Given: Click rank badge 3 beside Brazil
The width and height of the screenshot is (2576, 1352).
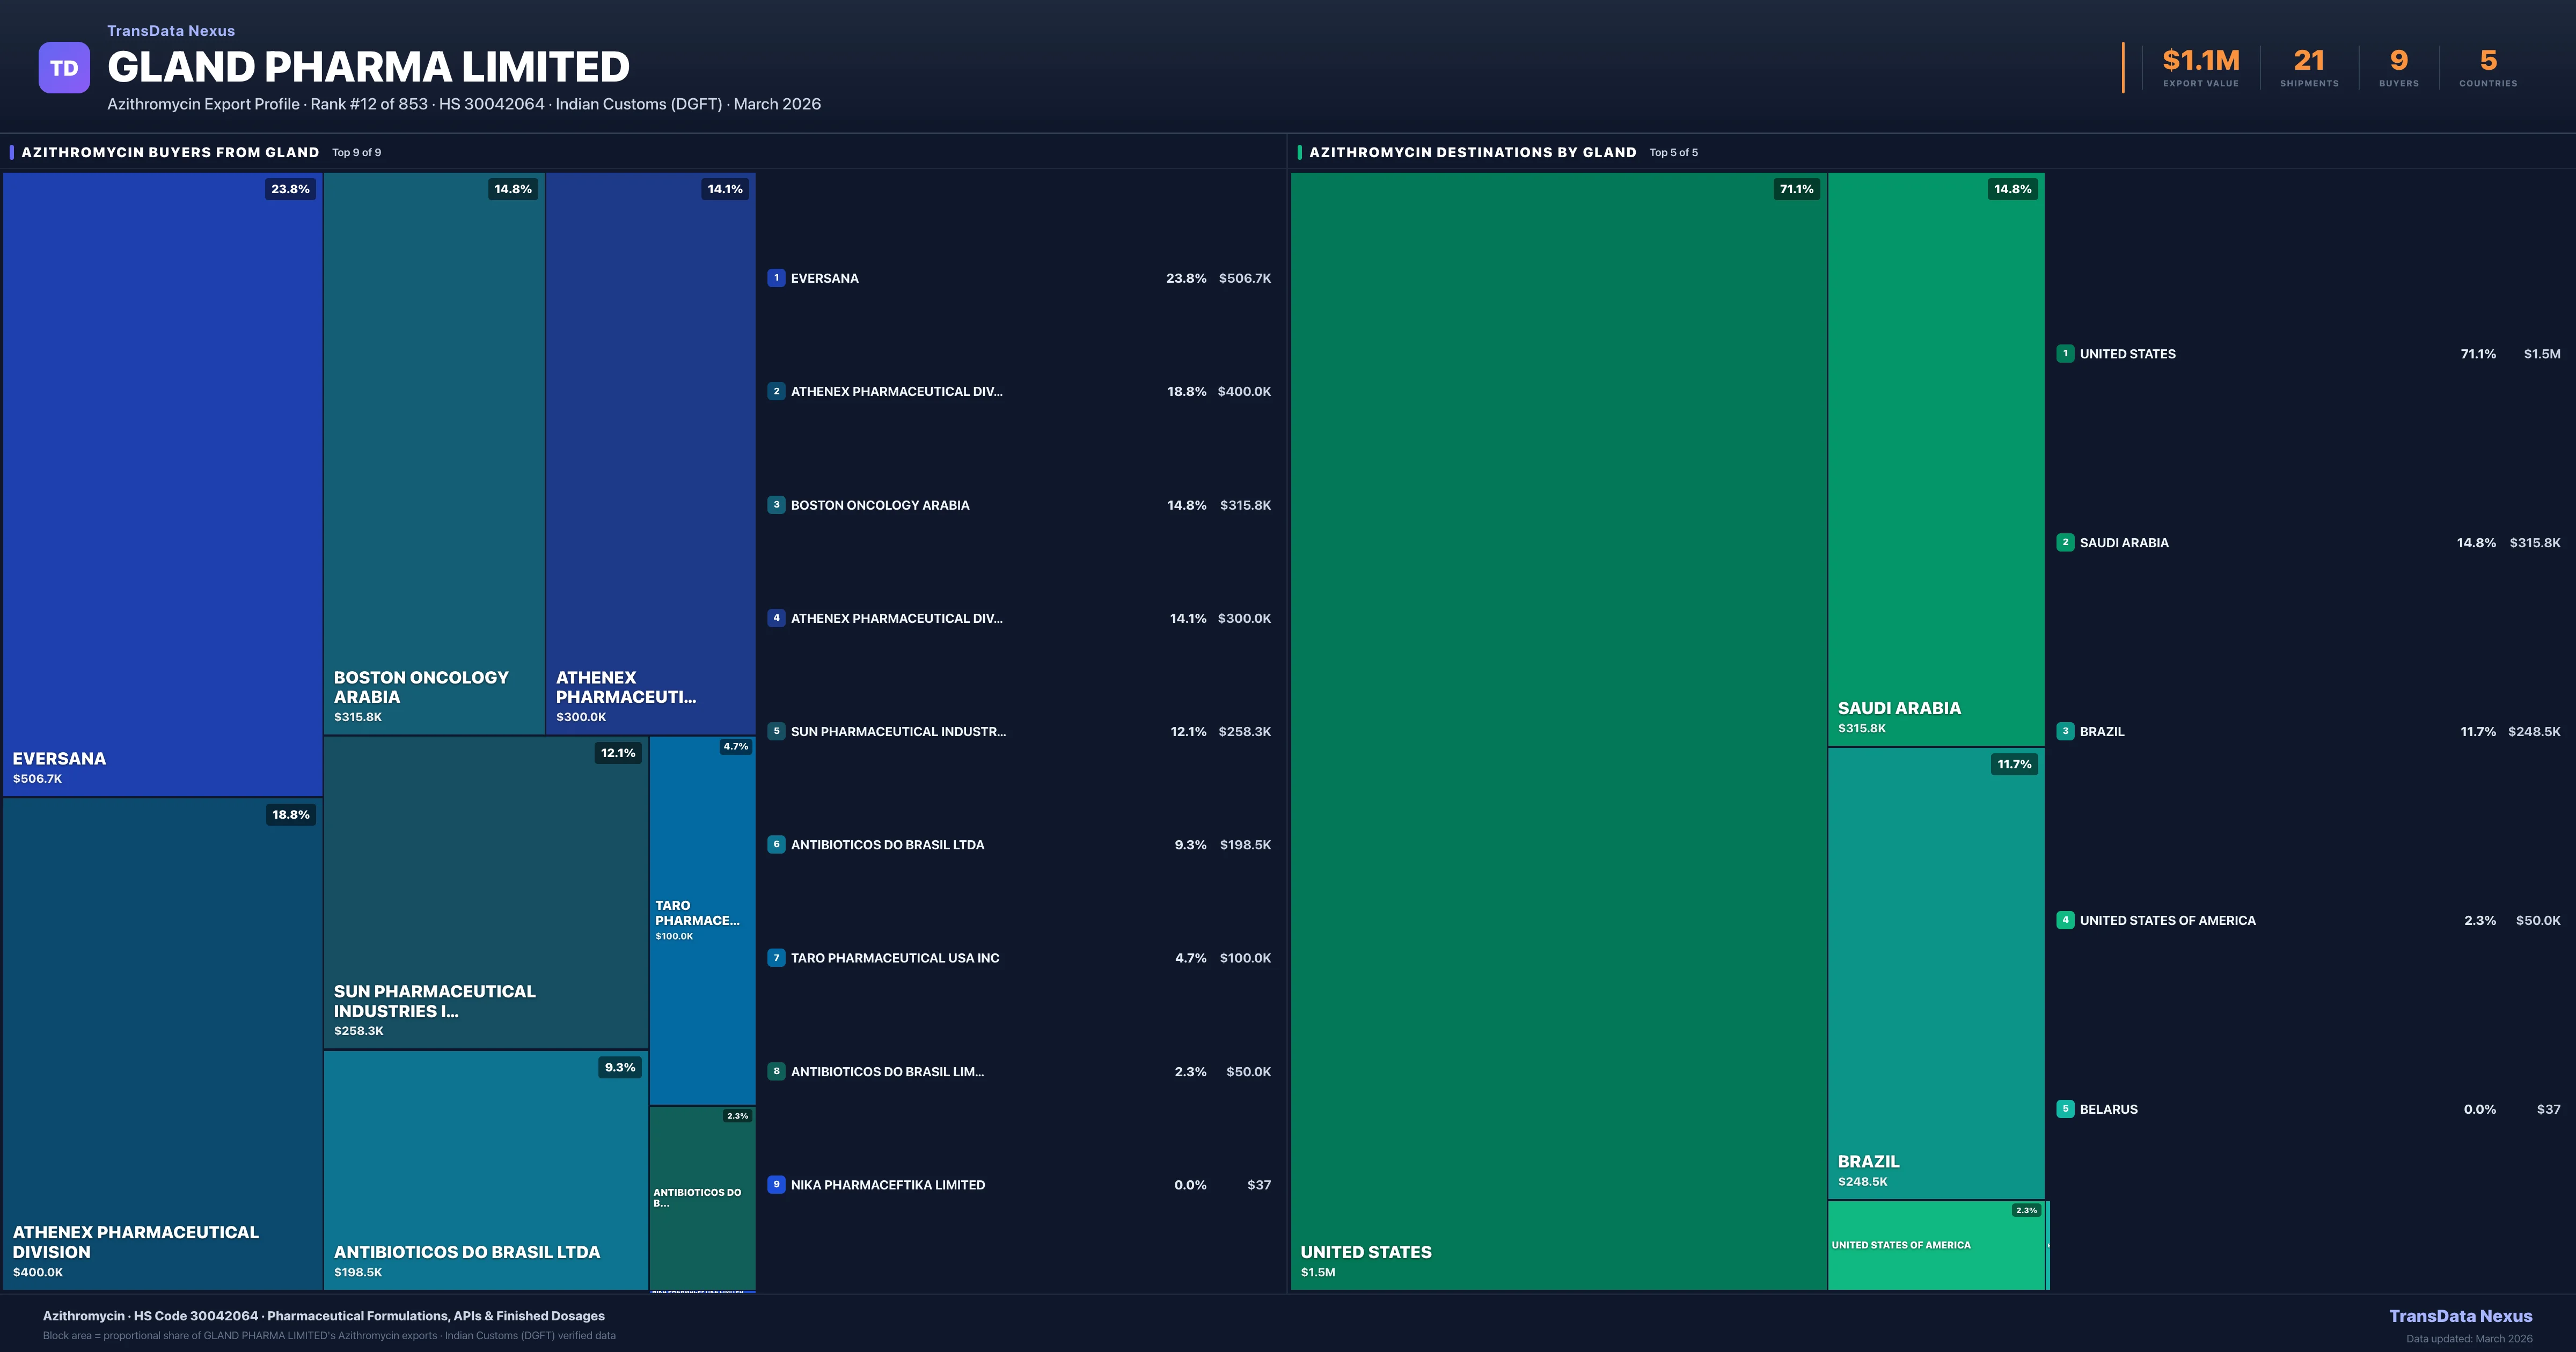Looking at the screenshot, I should tap(2065, 731).
